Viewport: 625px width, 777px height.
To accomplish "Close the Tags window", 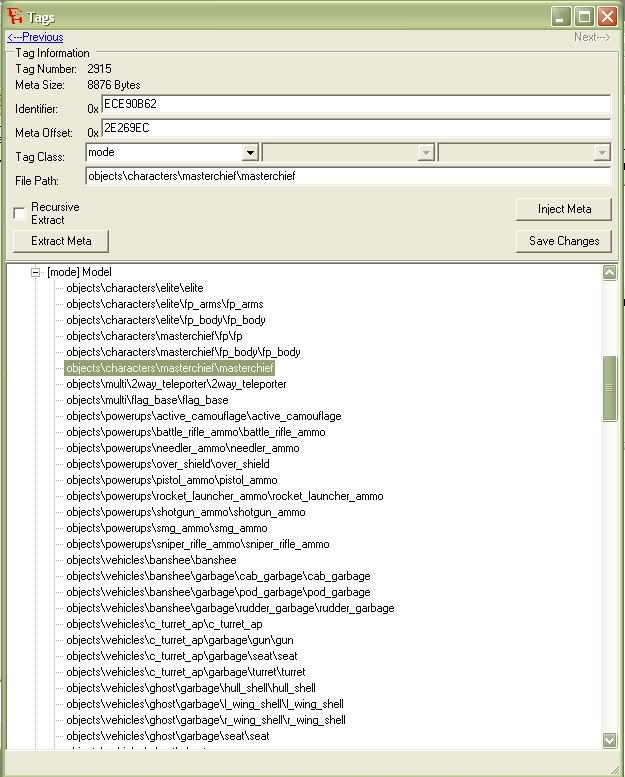I will tap(607, 16).
